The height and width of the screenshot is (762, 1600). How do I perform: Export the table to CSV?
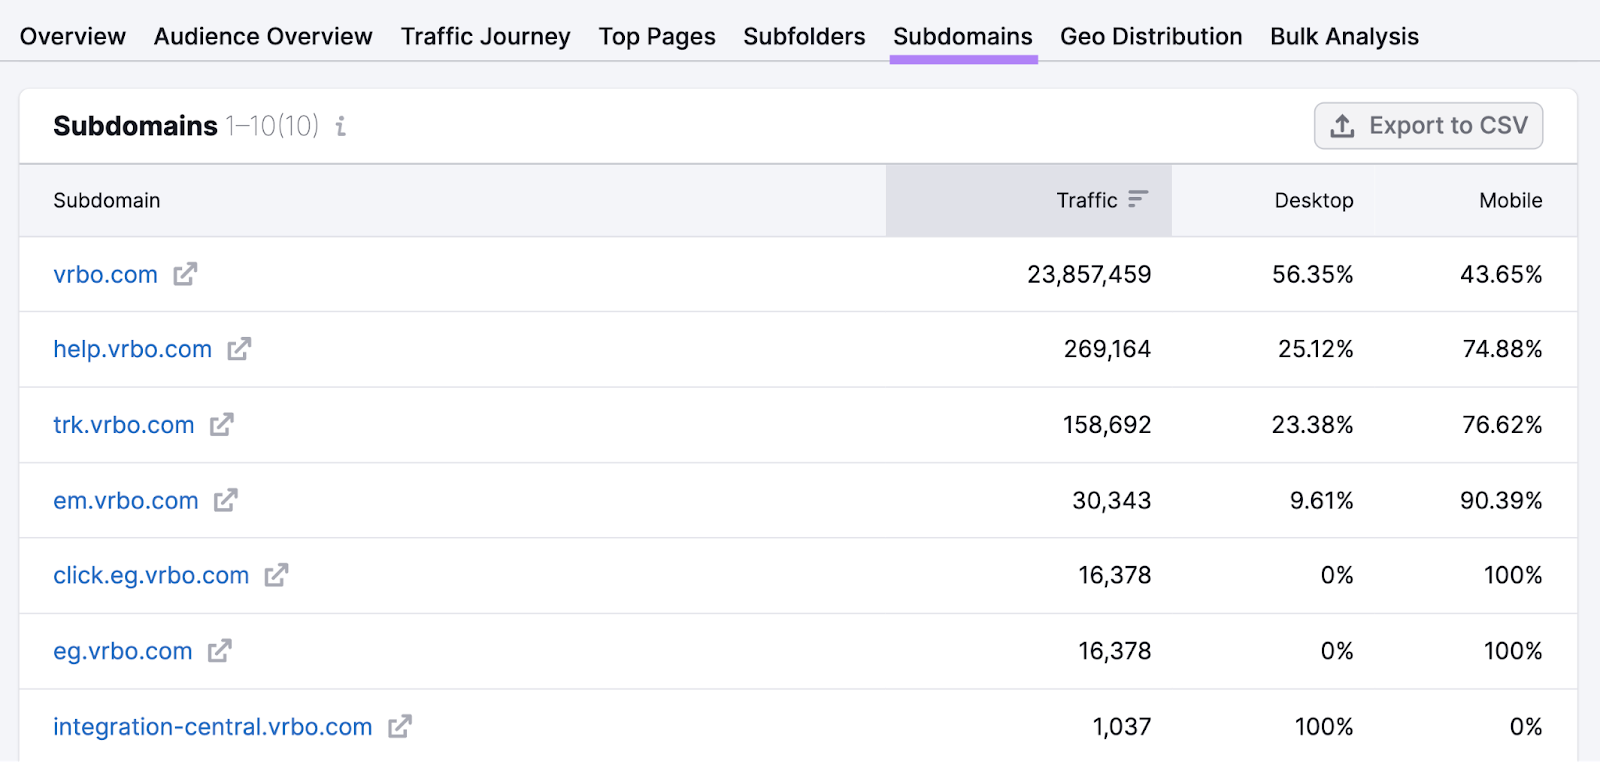click(1428, 126)
